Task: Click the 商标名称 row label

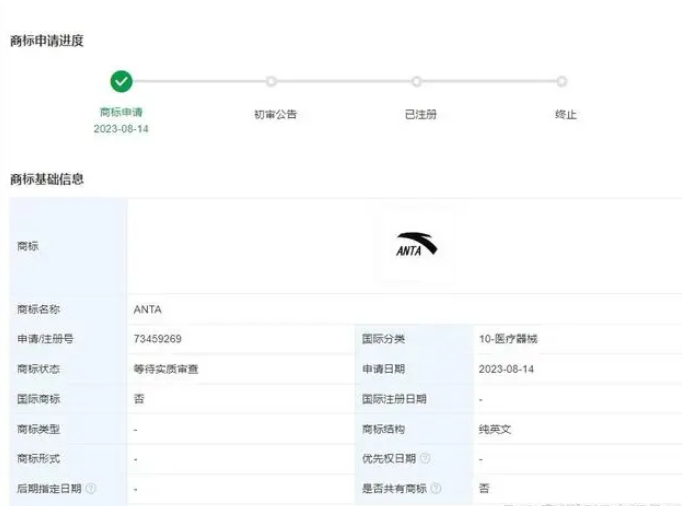Action: tap(38, 309)
